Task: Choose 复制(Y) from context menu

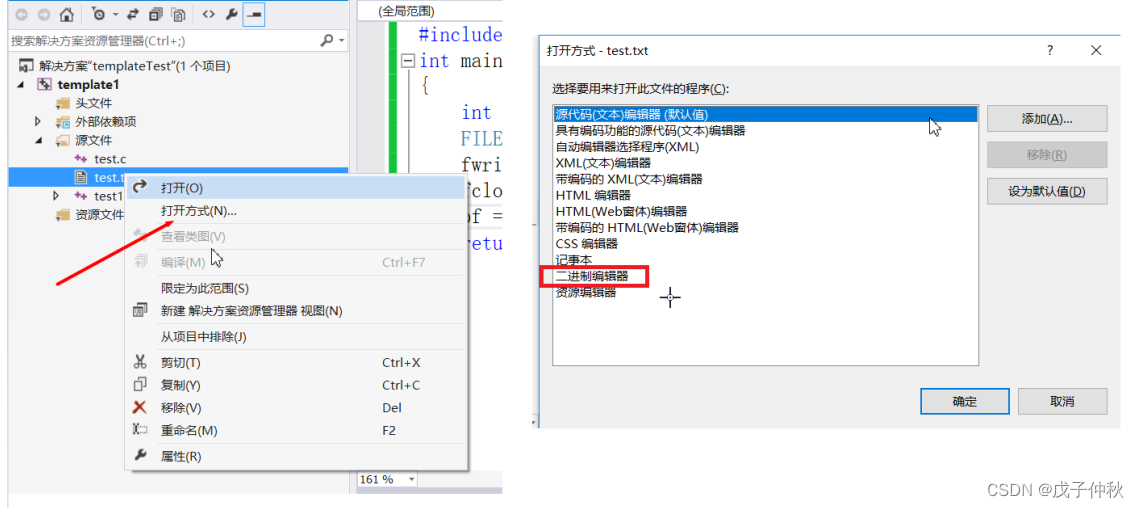Action: click(296, 385)
